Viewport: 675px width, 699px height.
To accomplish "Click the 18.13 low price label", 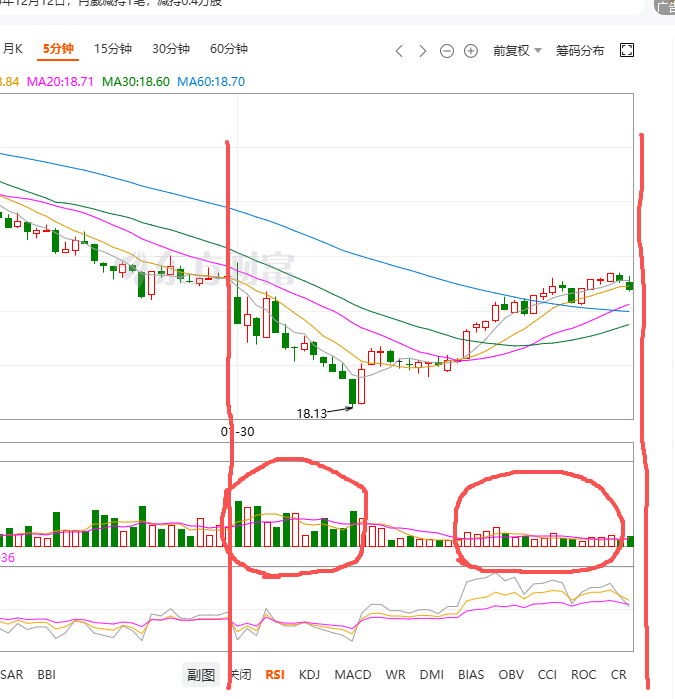I will (312, 414).
